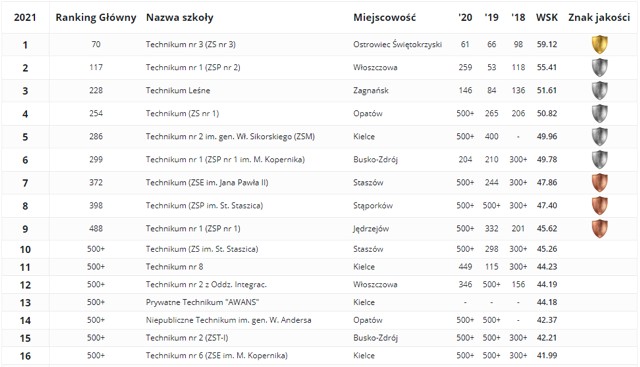The image size is (640, 367).
Task: Click the silver shield in the Opatów row
Action: (x=600, y=113)
